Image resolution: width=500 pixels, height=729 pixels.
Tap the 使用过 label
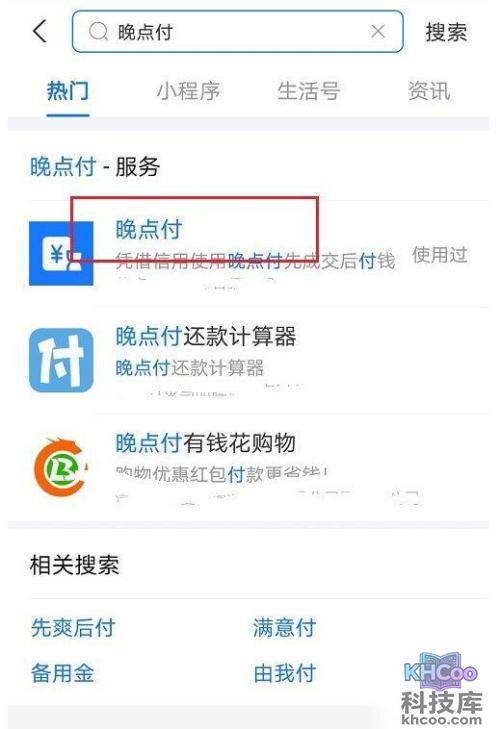440,255
